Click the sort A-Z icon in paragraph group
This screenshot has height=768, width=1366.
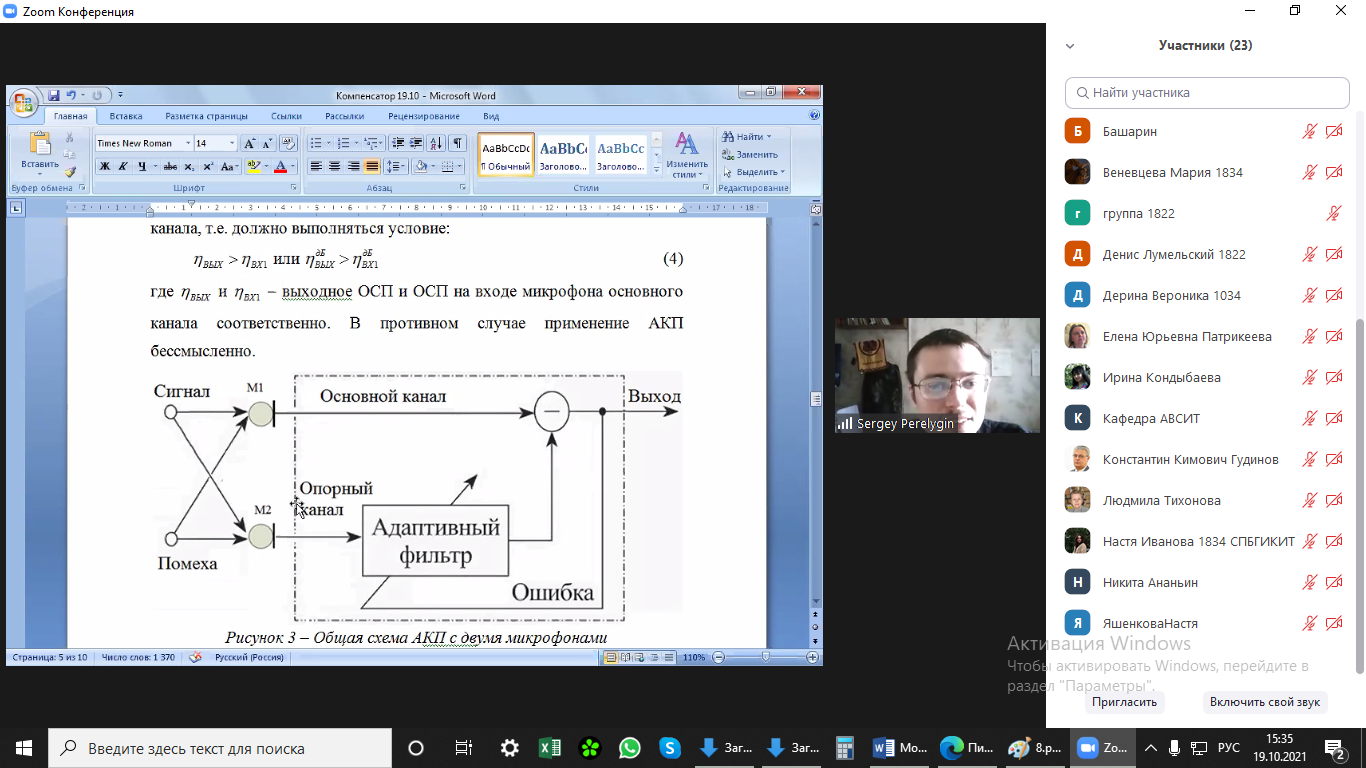pyautogui.click(x=436, y=143)
